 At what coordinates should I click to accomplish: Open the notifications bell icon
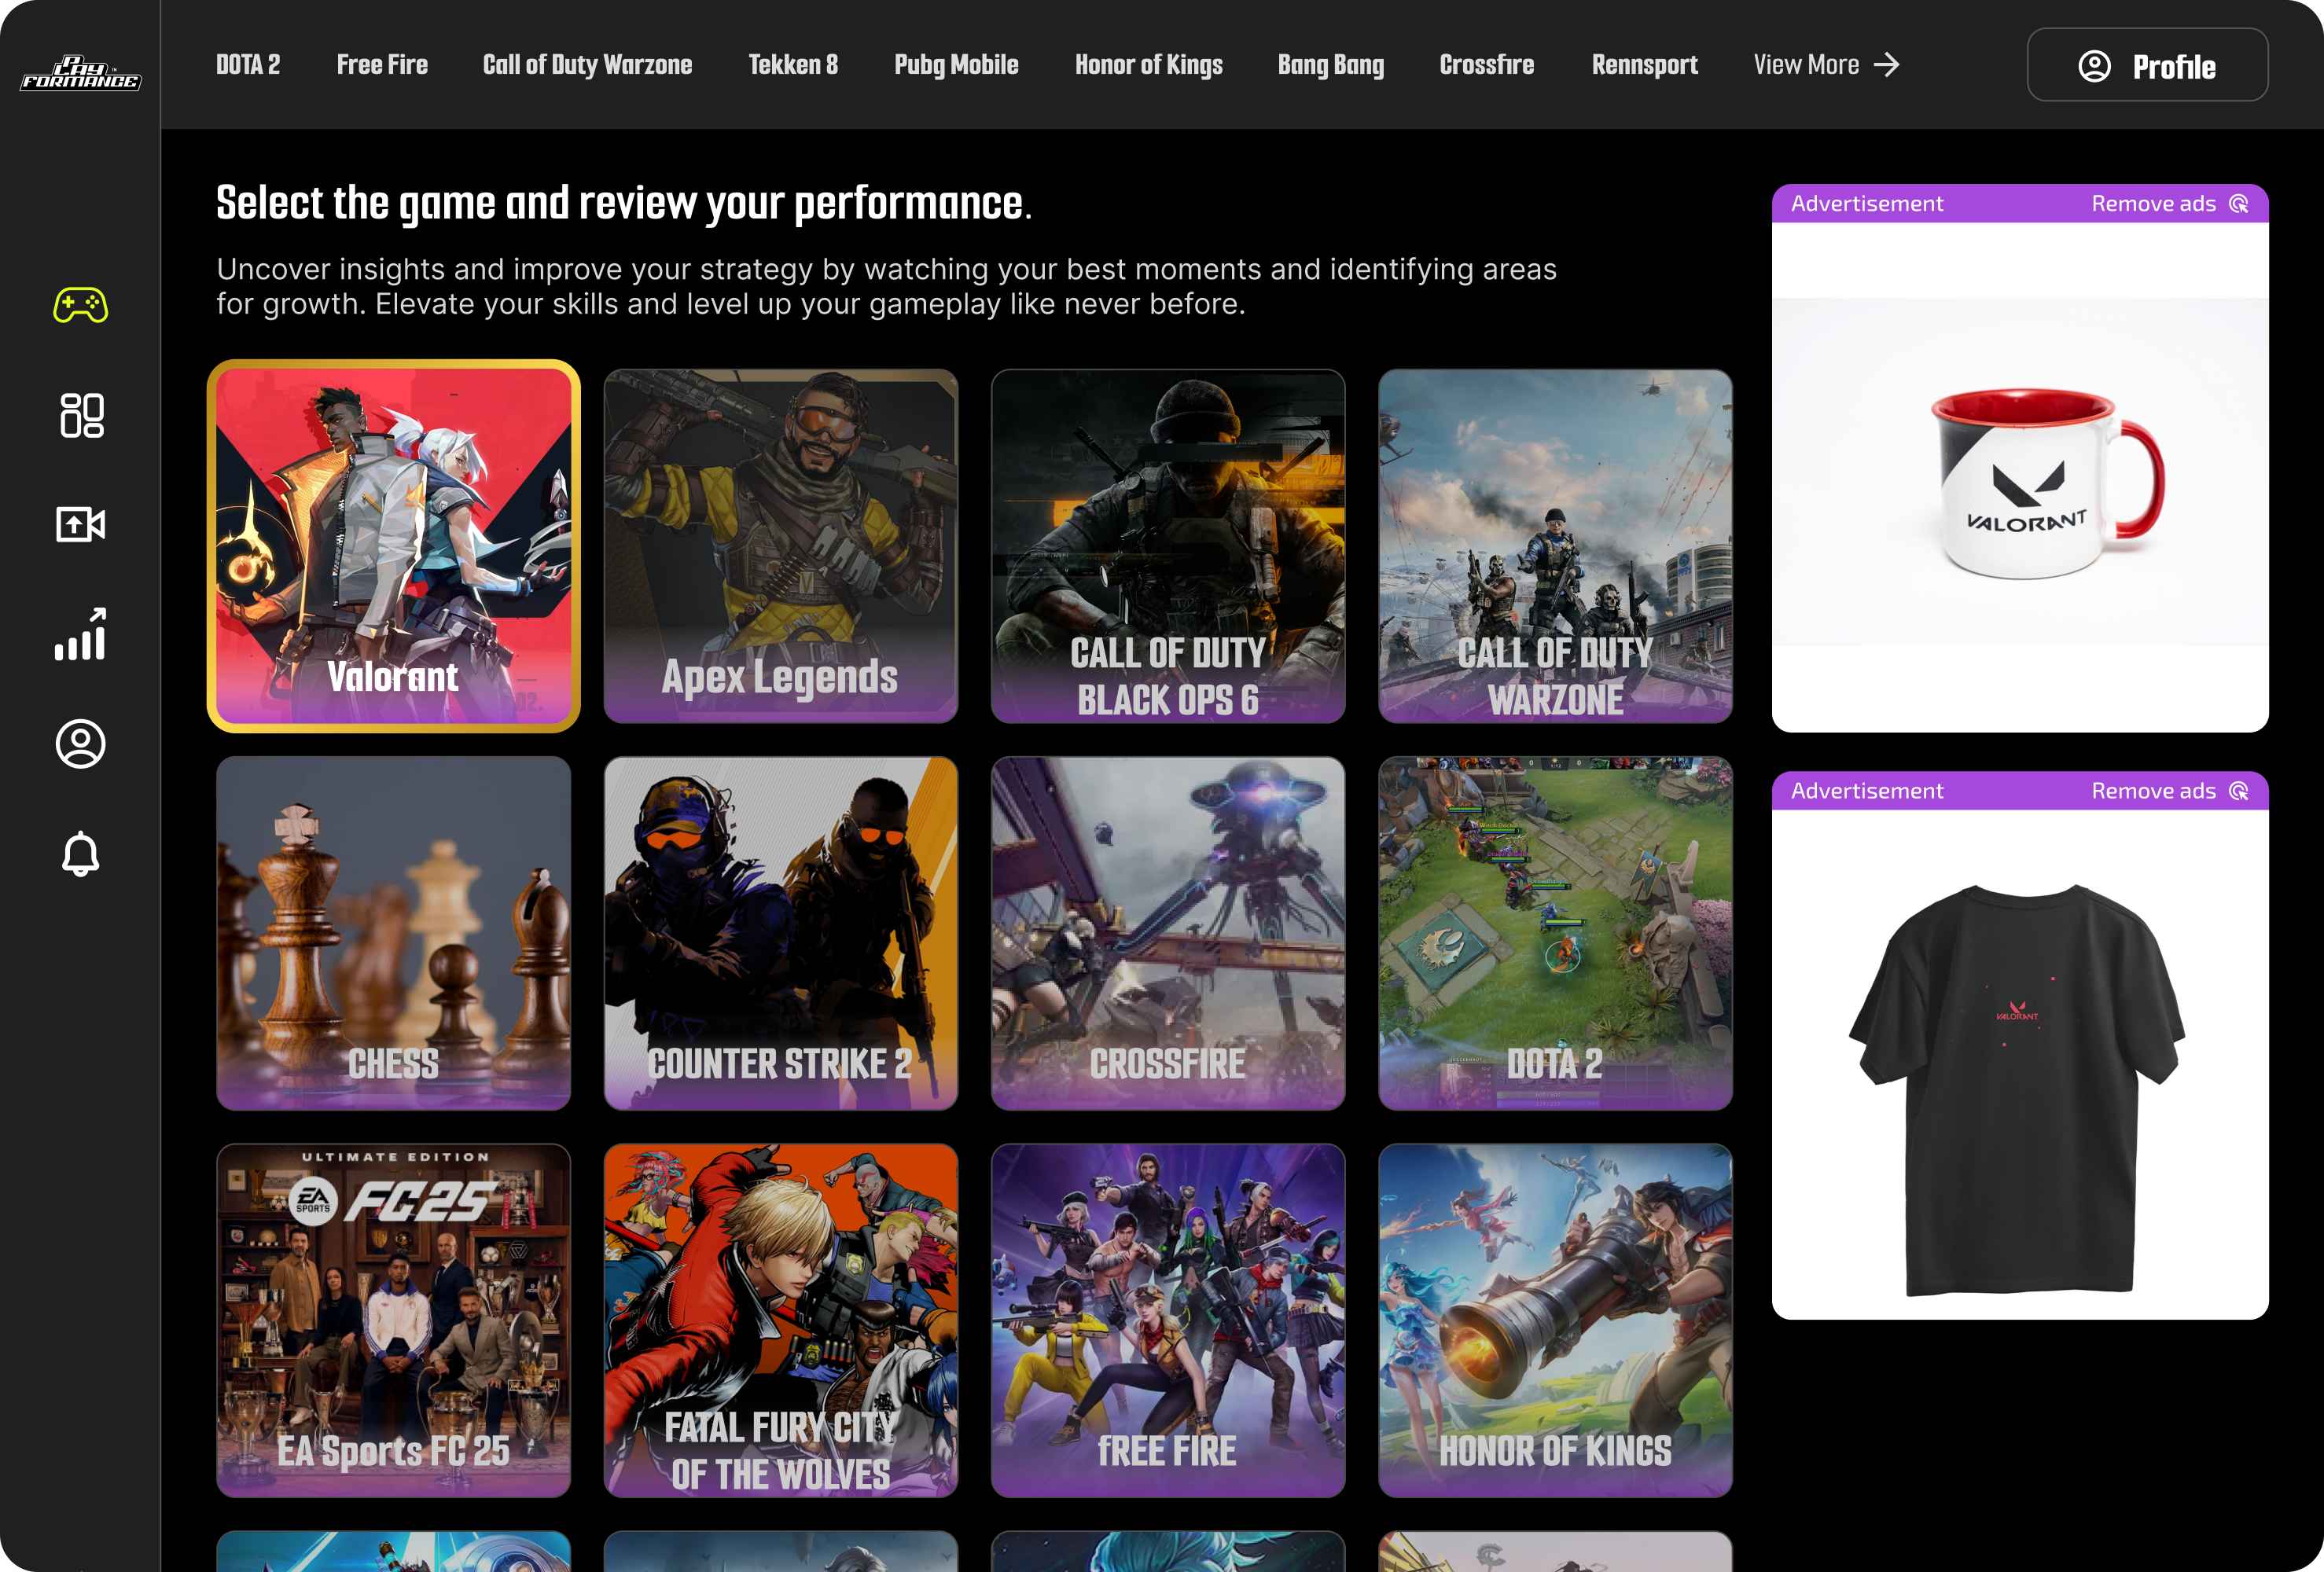point(80,854)
